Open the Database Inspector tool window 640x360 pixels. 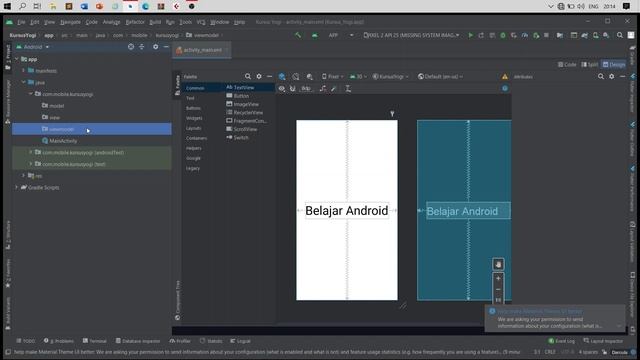(138, 341)
